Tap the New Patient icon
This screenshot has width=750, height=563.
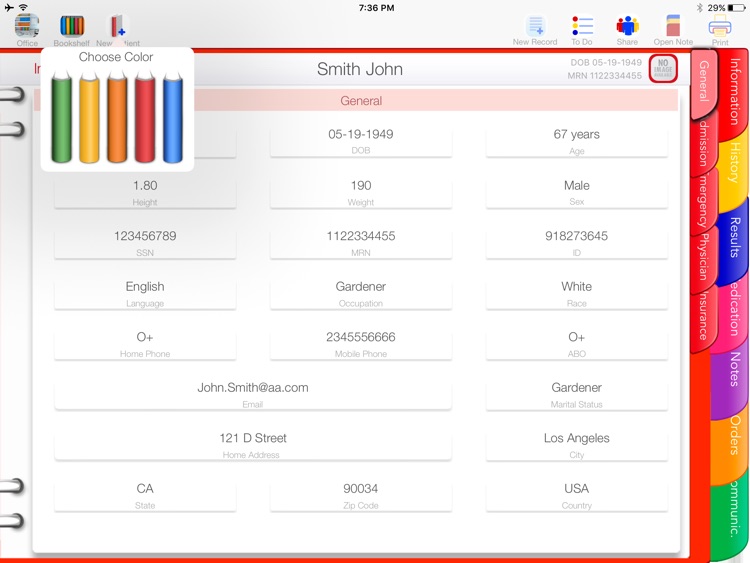(x=118, y=26)
